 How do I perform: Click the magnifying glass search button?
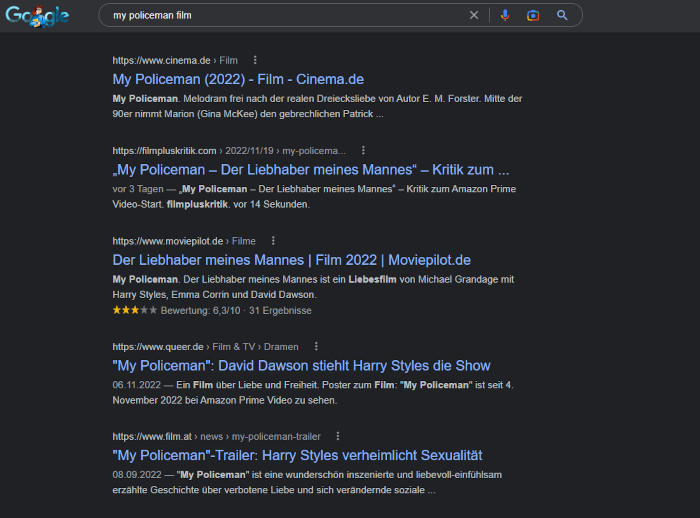coord(562,15)
